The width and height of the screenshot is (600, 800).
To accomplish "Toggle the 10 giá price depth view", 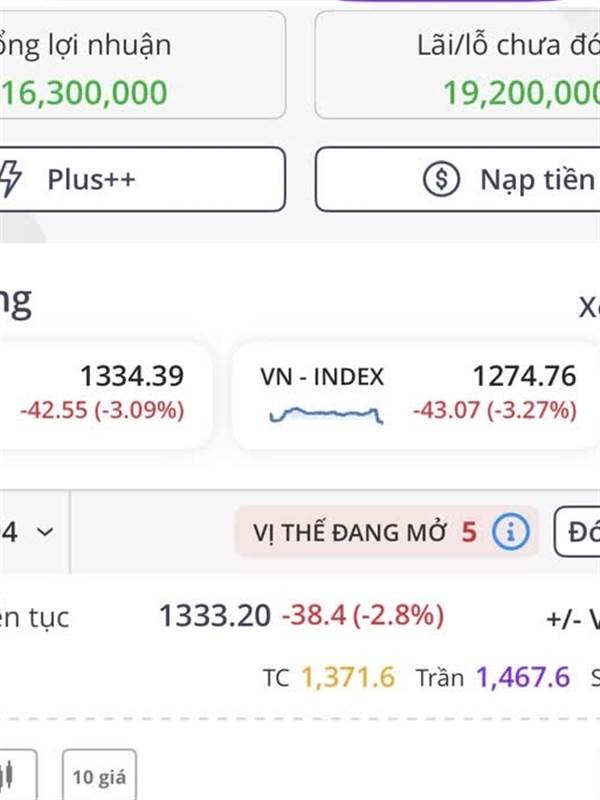I will [99, 775].
